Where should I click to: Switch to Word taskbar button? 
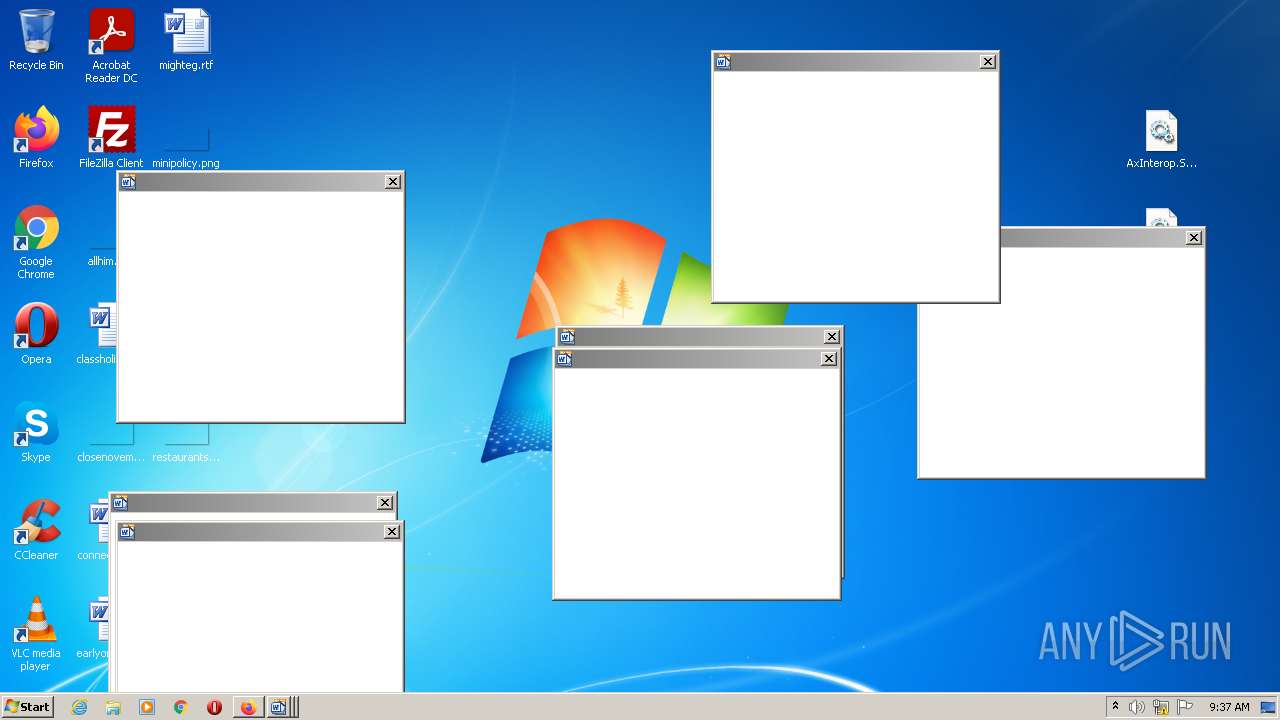280,707
